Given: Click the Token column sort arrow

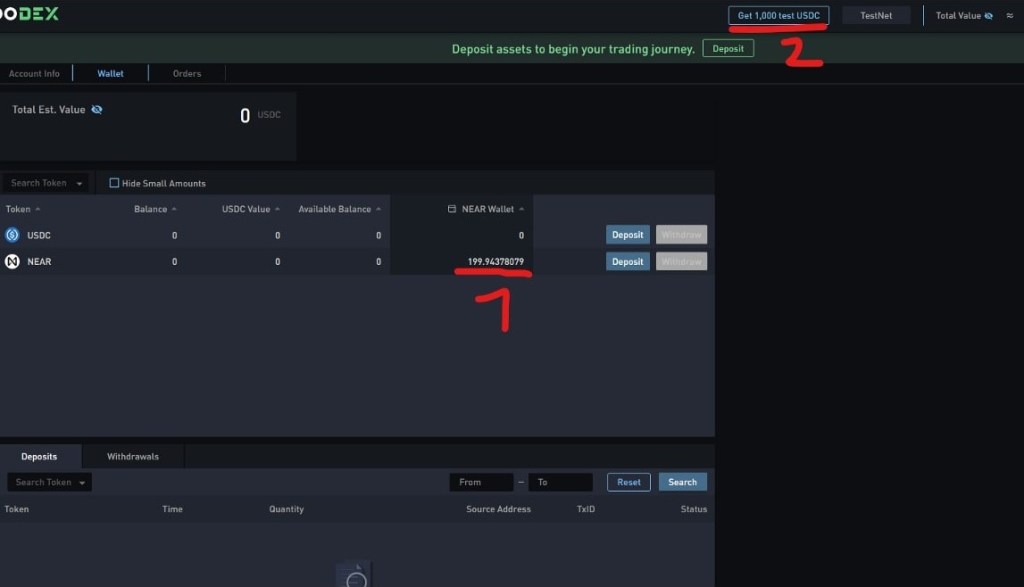Looking at the screenshot, I should (x=36, y=208).
